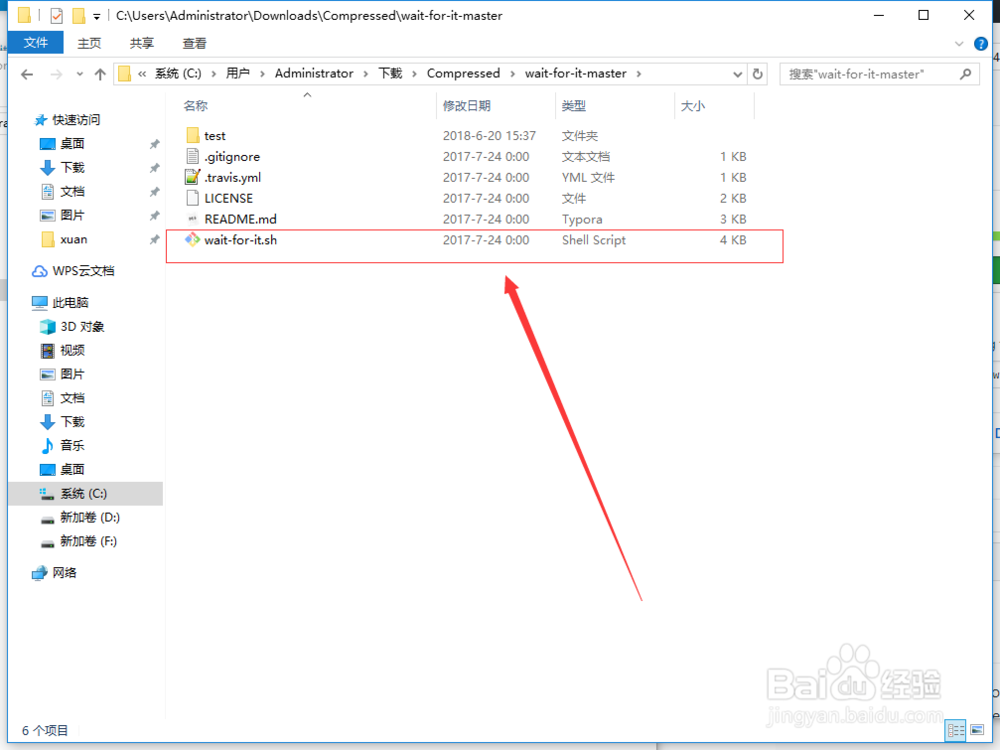Screen dimensions: 1000x750
Task: Open the recent locations dropdown arrow
Action: coord(80,75)
